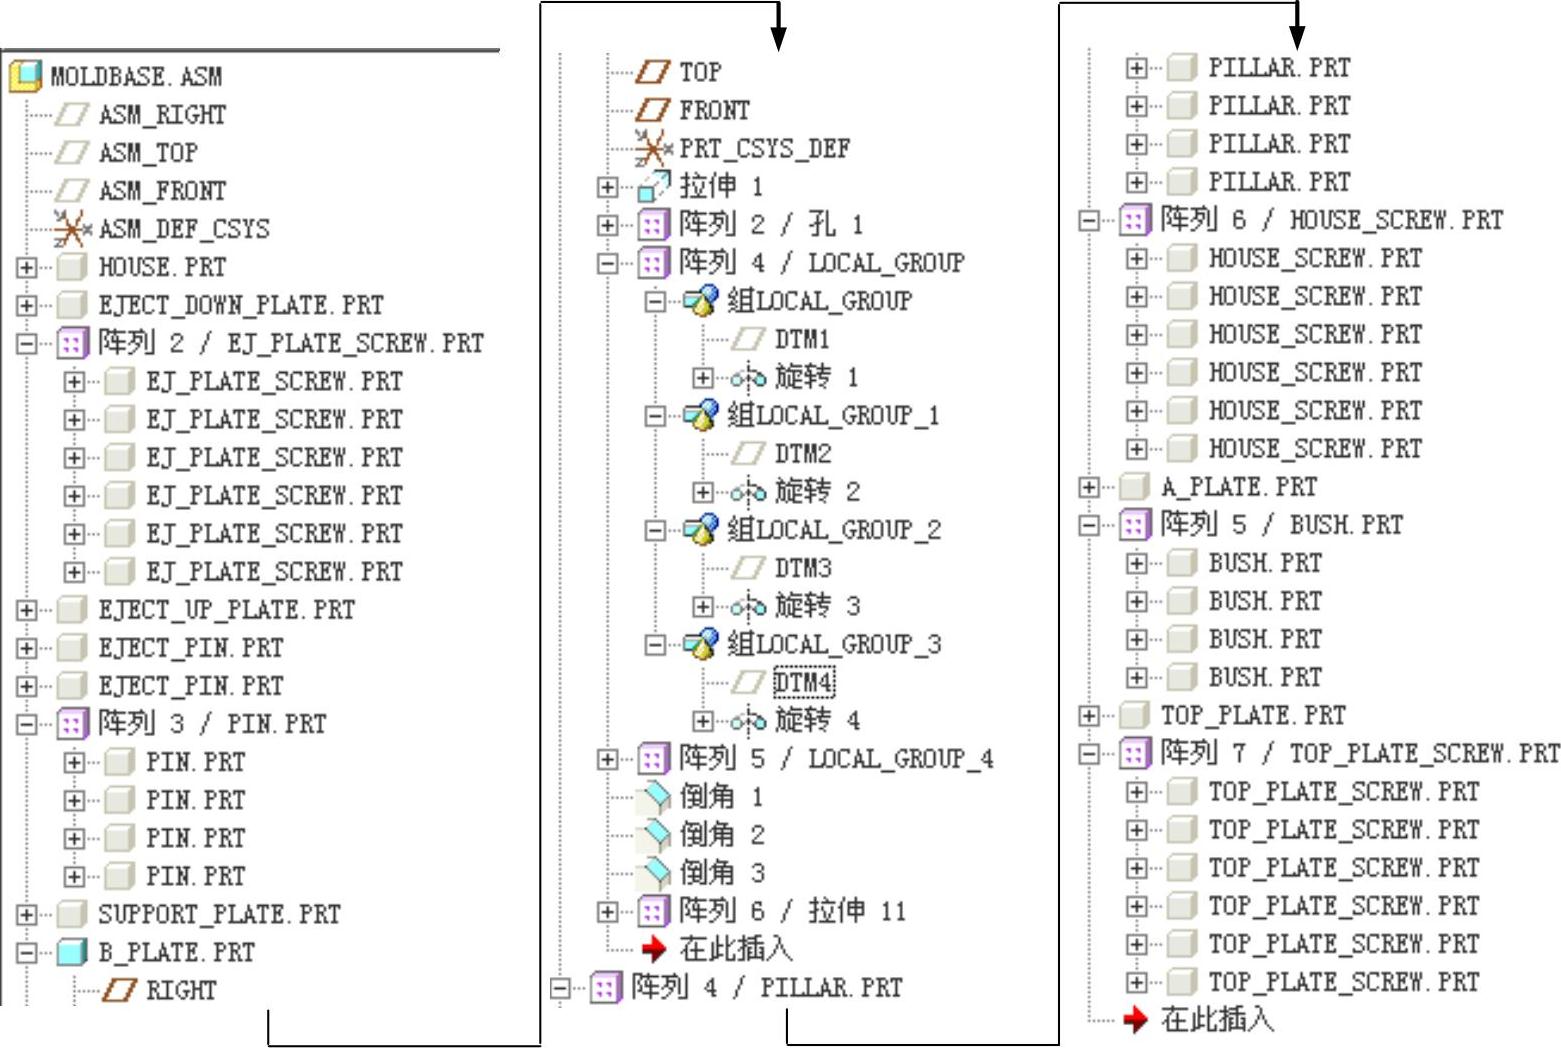Collapse 阵列 5 / BUSH.PRT pattern
Image resolution: width=1561 pixels, height=1048 pixels.
tap(1089, 525)
